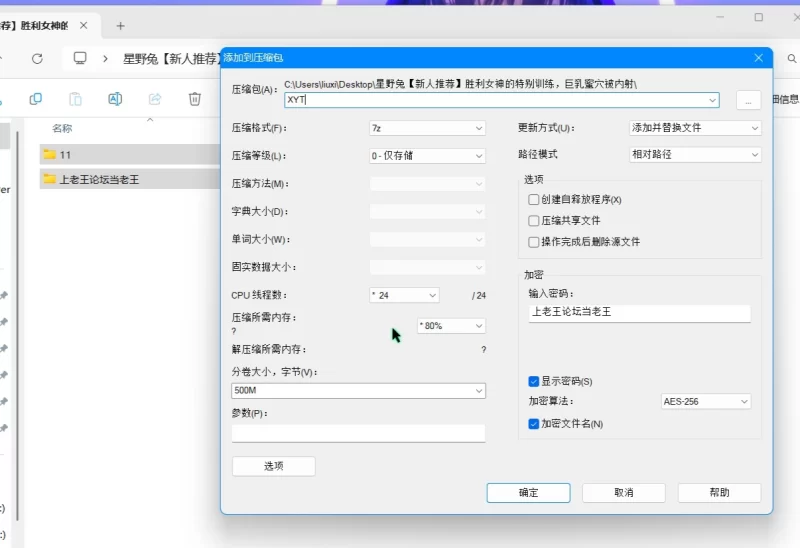Click the browse ... button for archive path
Image resolution: width=800 pixels, height=548 pixels.
coord(748,100)
